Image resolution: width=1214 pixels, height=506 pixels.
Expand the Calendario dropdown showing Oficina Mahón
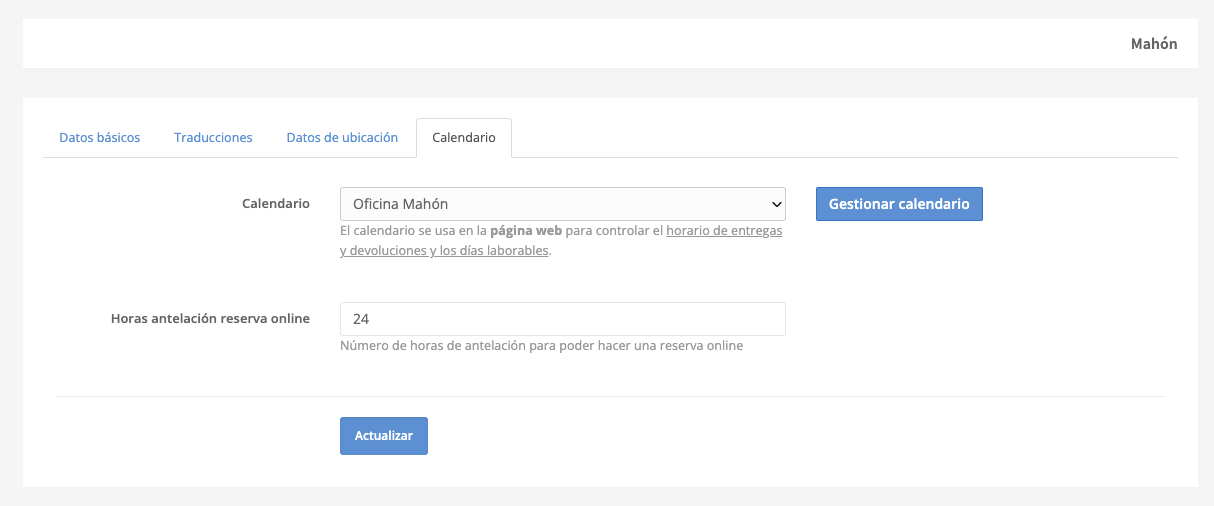coord(563,204)
